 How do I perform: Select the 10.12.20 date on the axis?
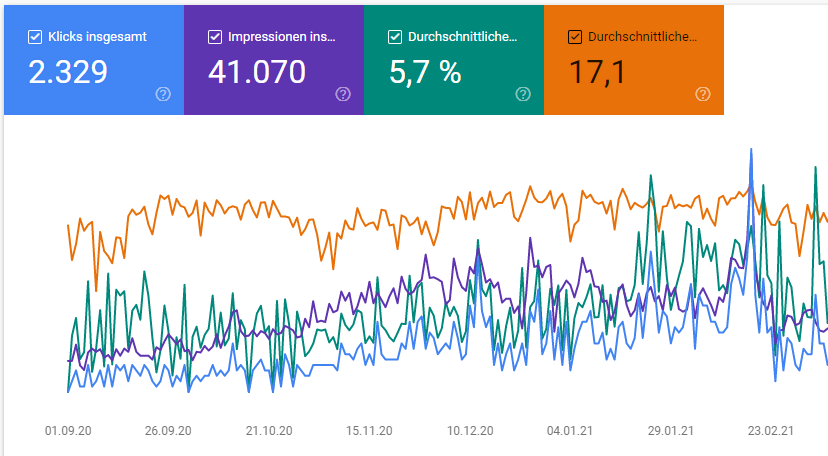[470, 430]
